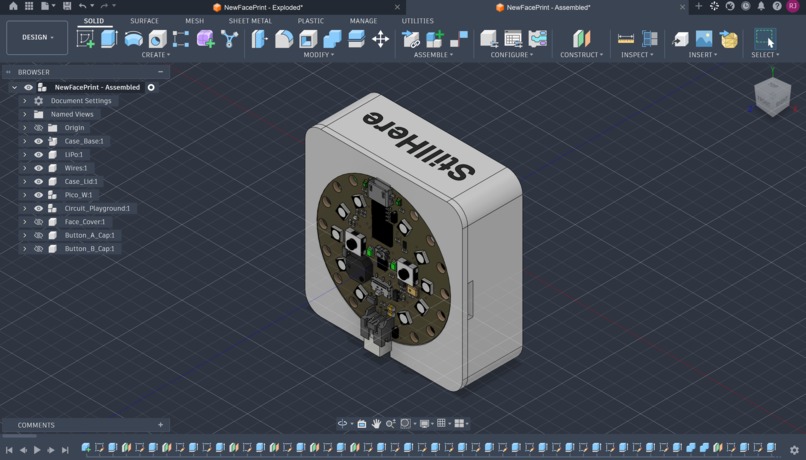Select the Revolve tool
806x460 pixels.
pos(134,39)
